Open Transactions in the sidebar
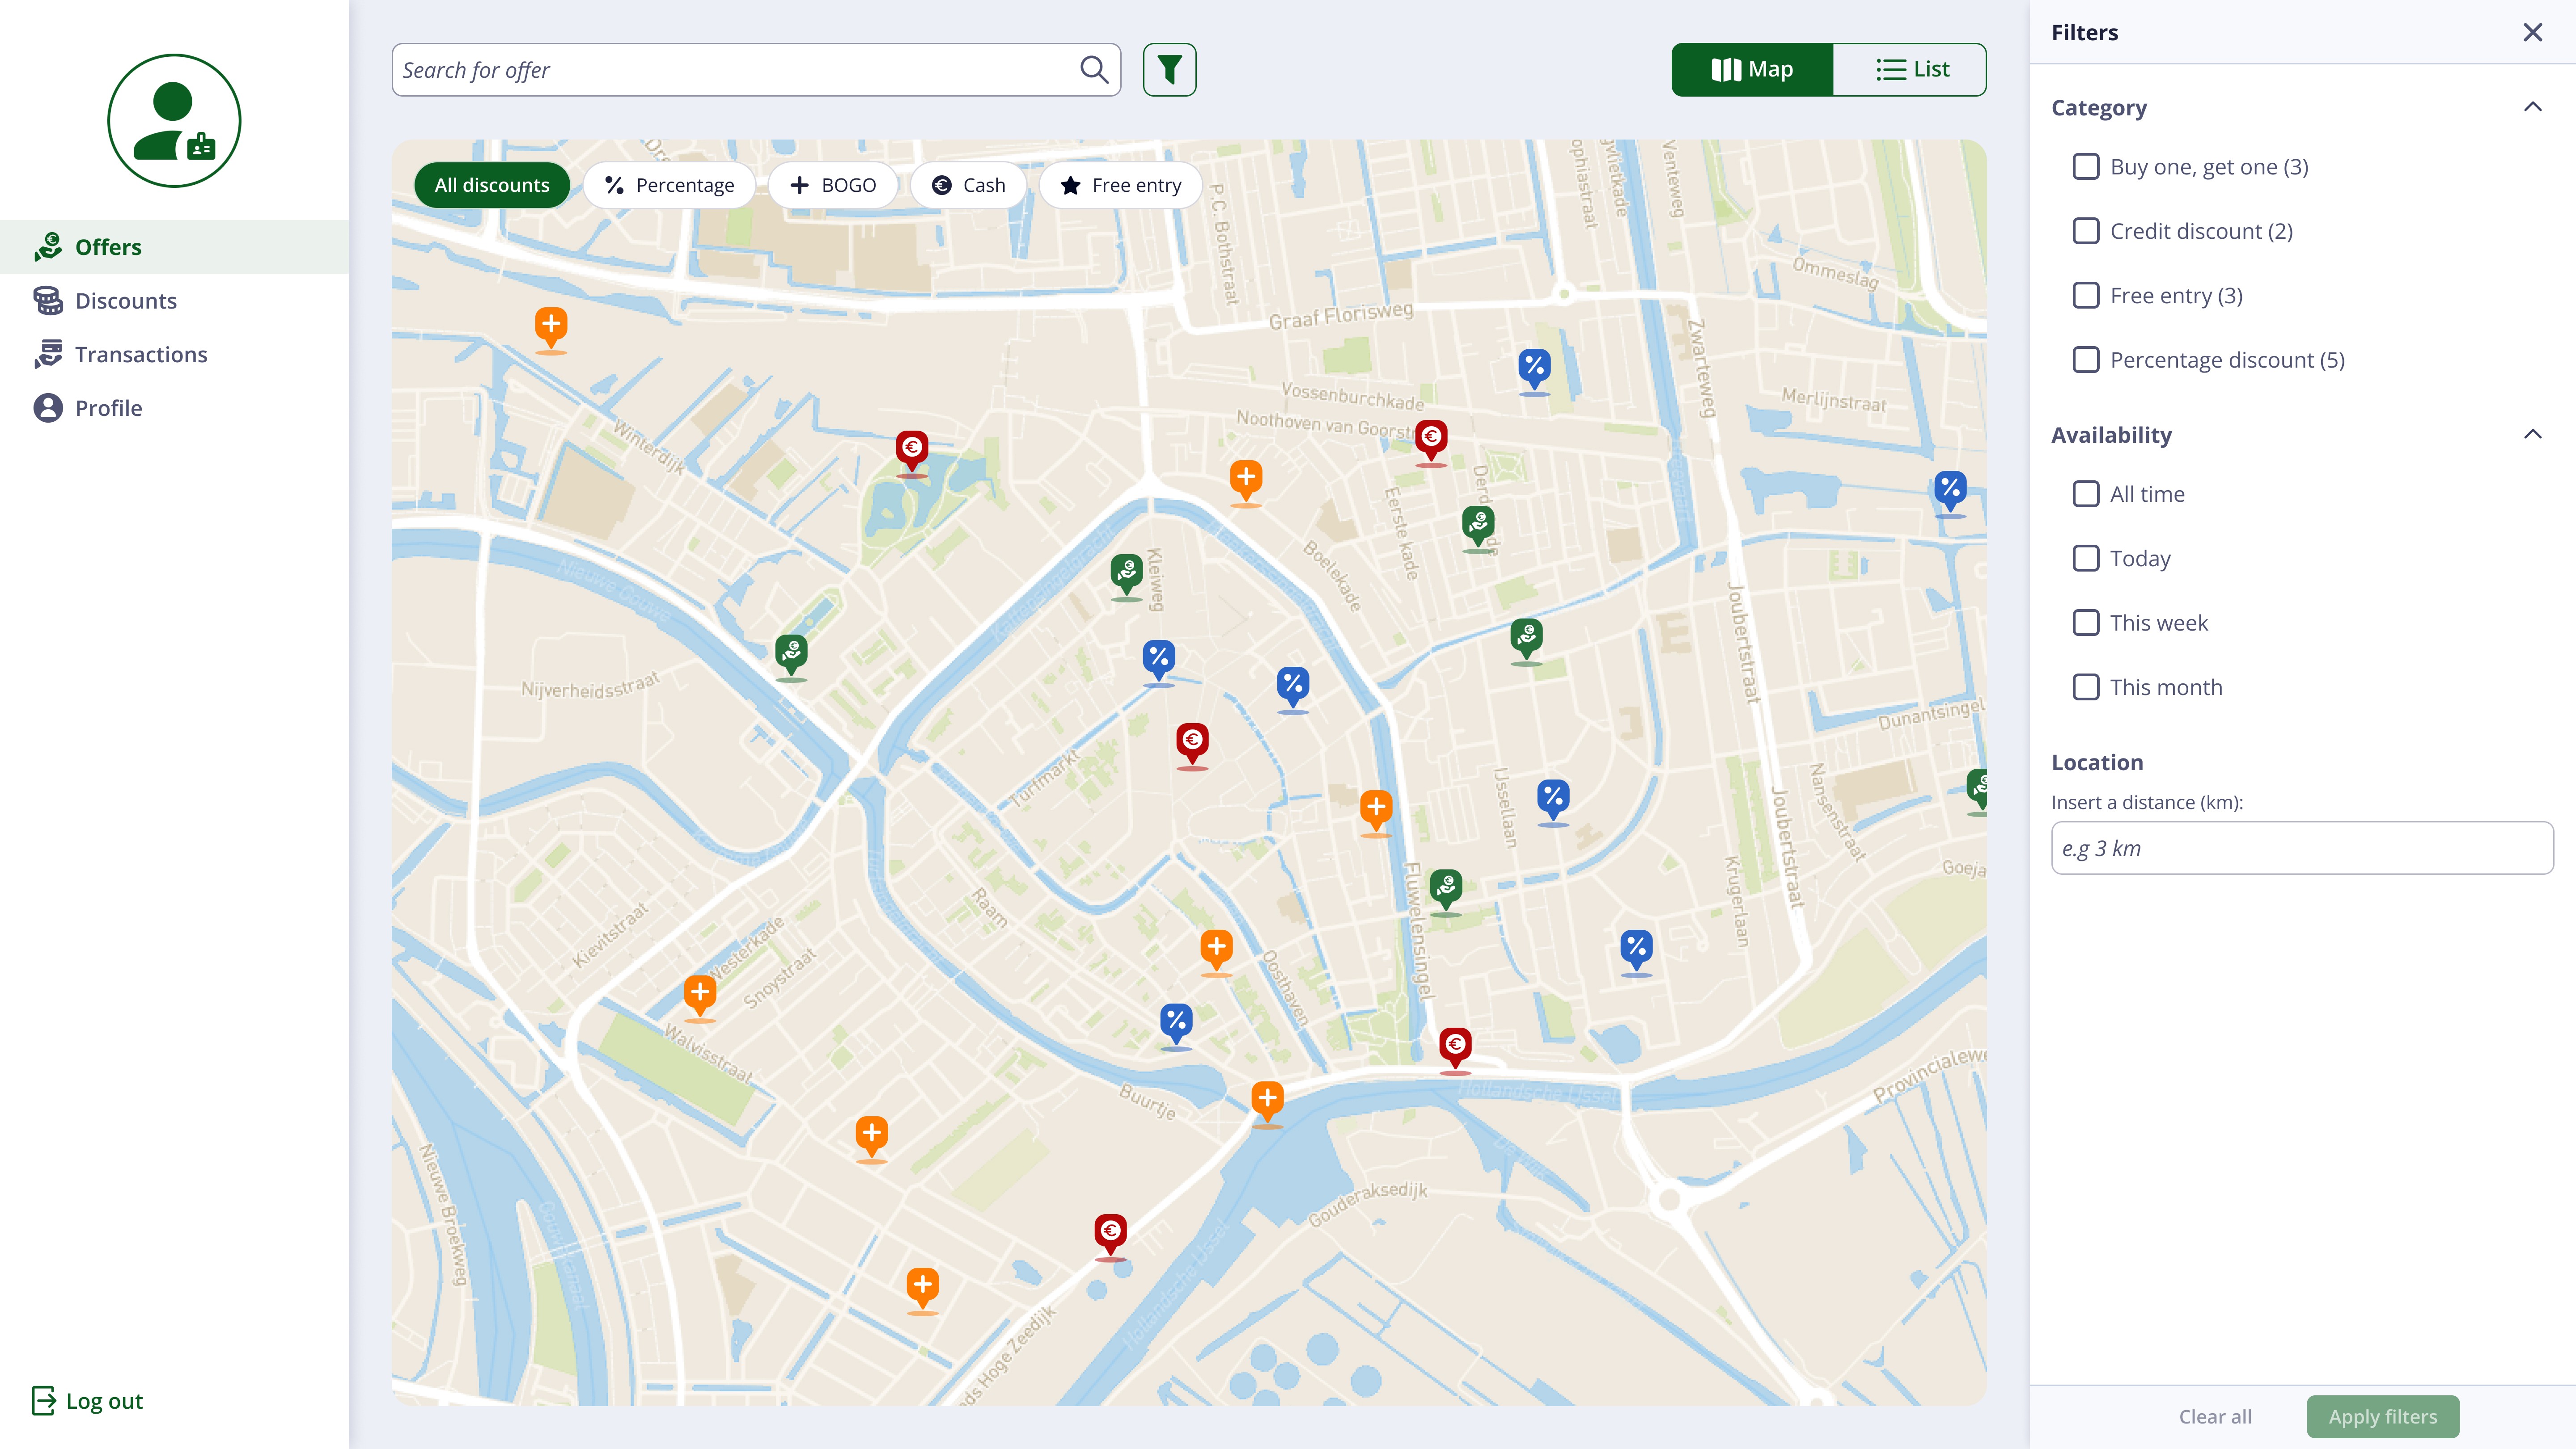The height and width of the screenshot is (1449, 2576). 141,355
